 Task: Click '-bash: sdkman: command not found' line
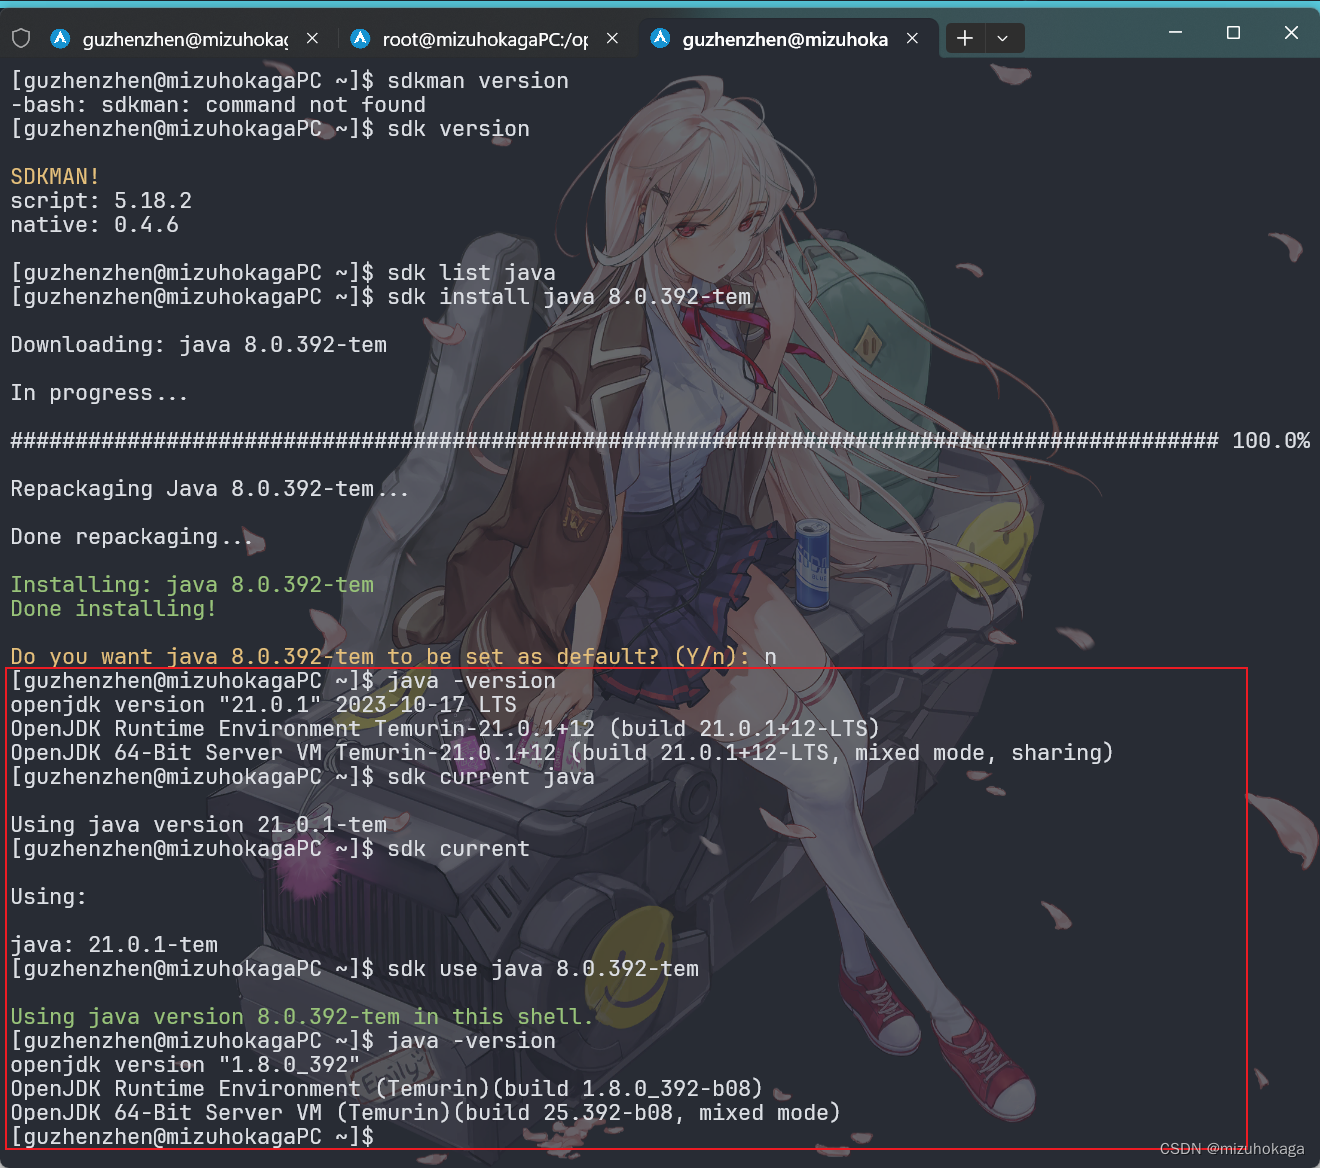click(x=218, y=105)
